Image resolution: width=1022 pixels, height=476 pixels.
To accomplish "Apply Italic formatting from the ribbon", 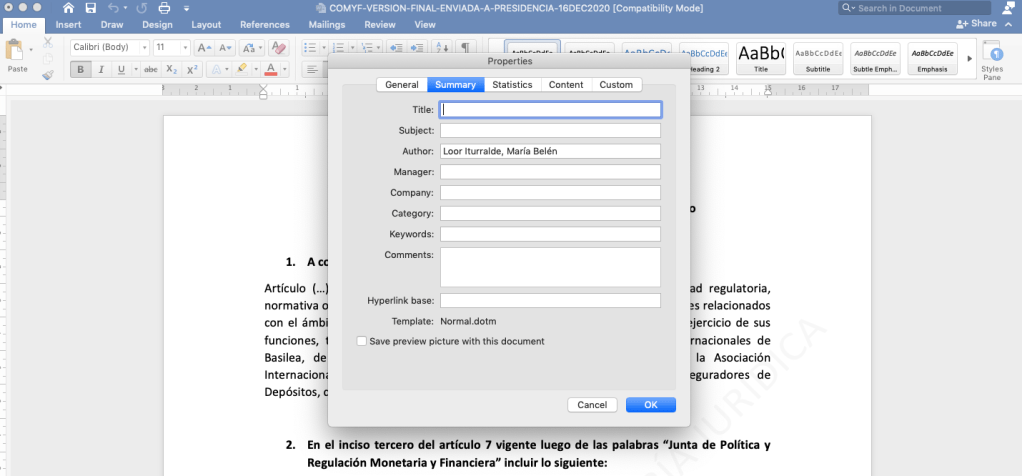I will coord(101,69).
